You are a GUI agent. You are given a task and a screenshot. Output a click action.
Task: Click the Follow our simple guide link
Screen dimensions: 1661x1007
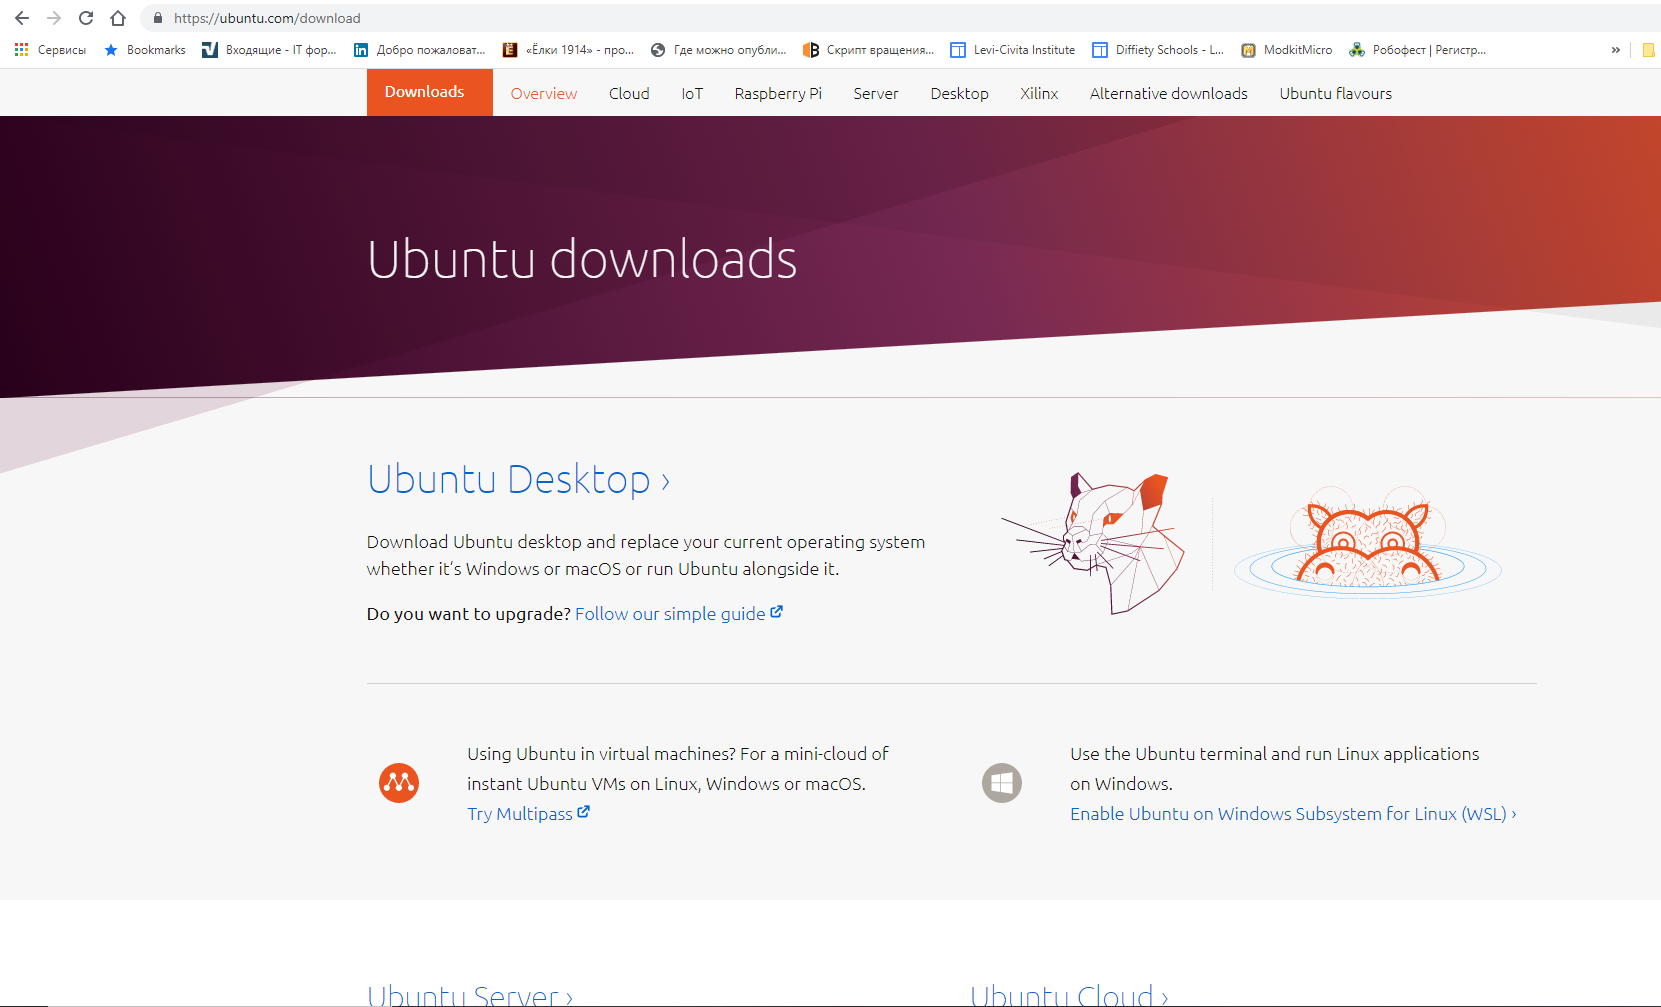678,613
